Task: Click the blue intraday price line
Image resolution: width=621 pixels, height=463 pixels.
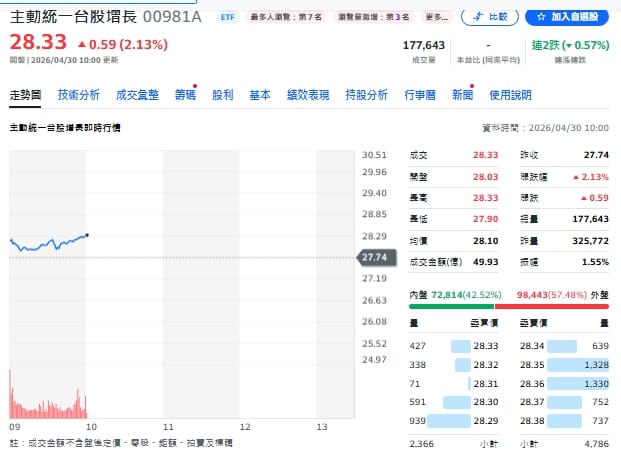Action: click(x=50, y=243)
